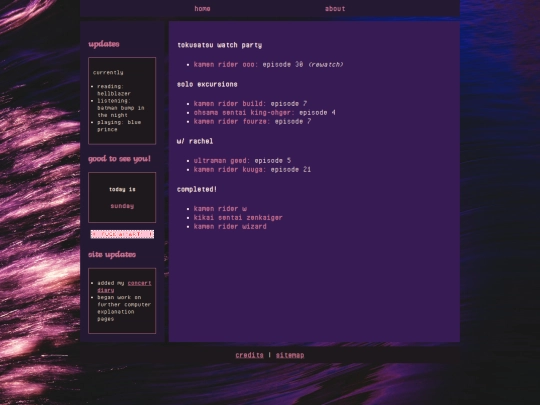Click 'began work on further computer explanation pages'
Screen dimensions: 540x405
(x=124, y=308)
